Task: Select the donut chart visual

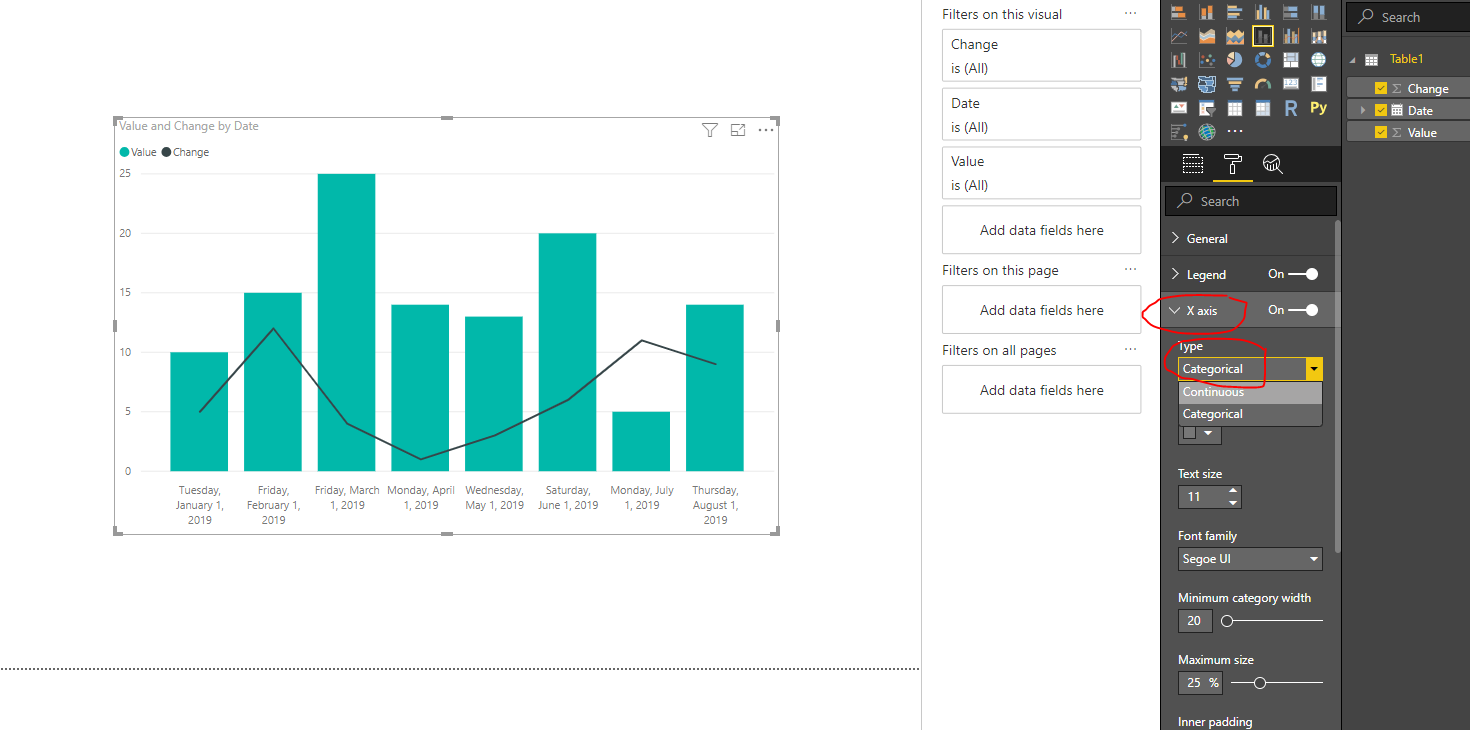Action: 1263,60
